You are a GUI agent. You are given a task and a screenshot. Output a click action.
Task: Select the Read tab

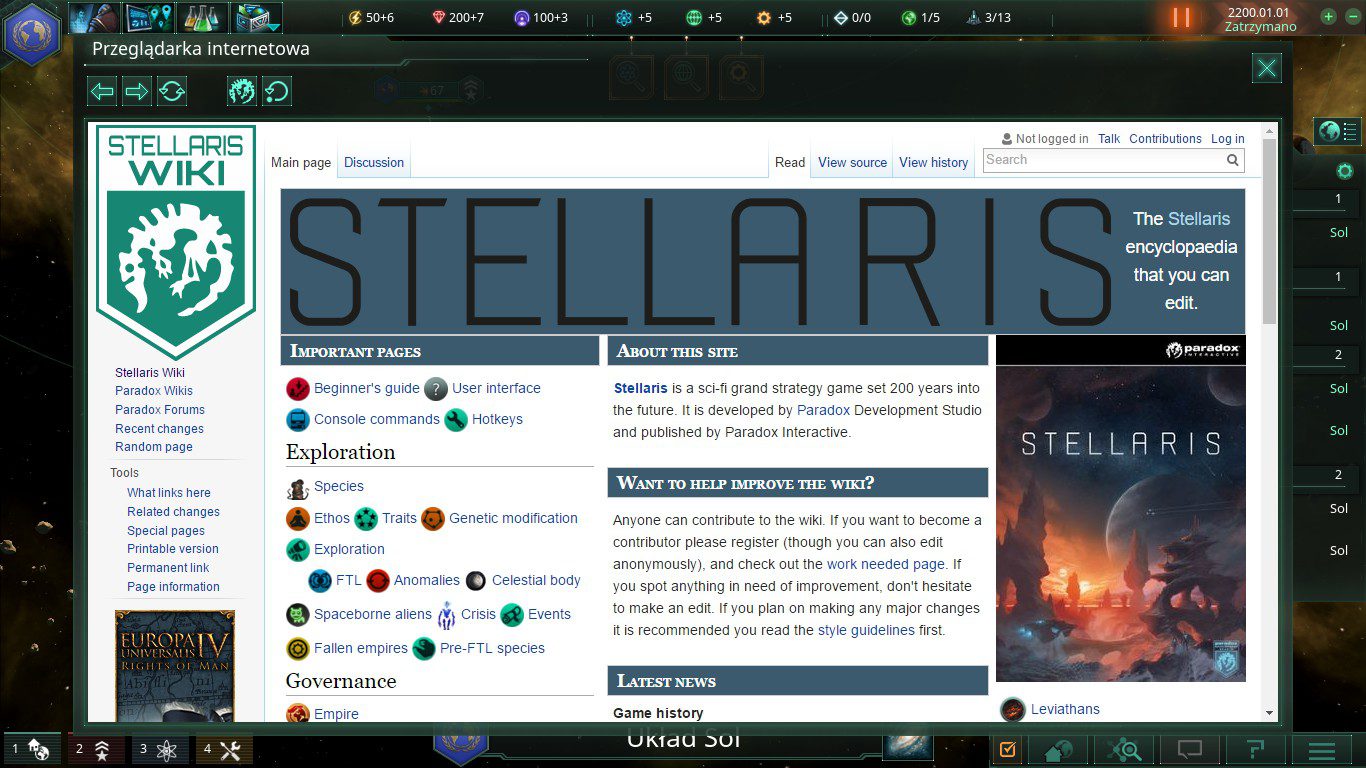[x=790, y=163]
